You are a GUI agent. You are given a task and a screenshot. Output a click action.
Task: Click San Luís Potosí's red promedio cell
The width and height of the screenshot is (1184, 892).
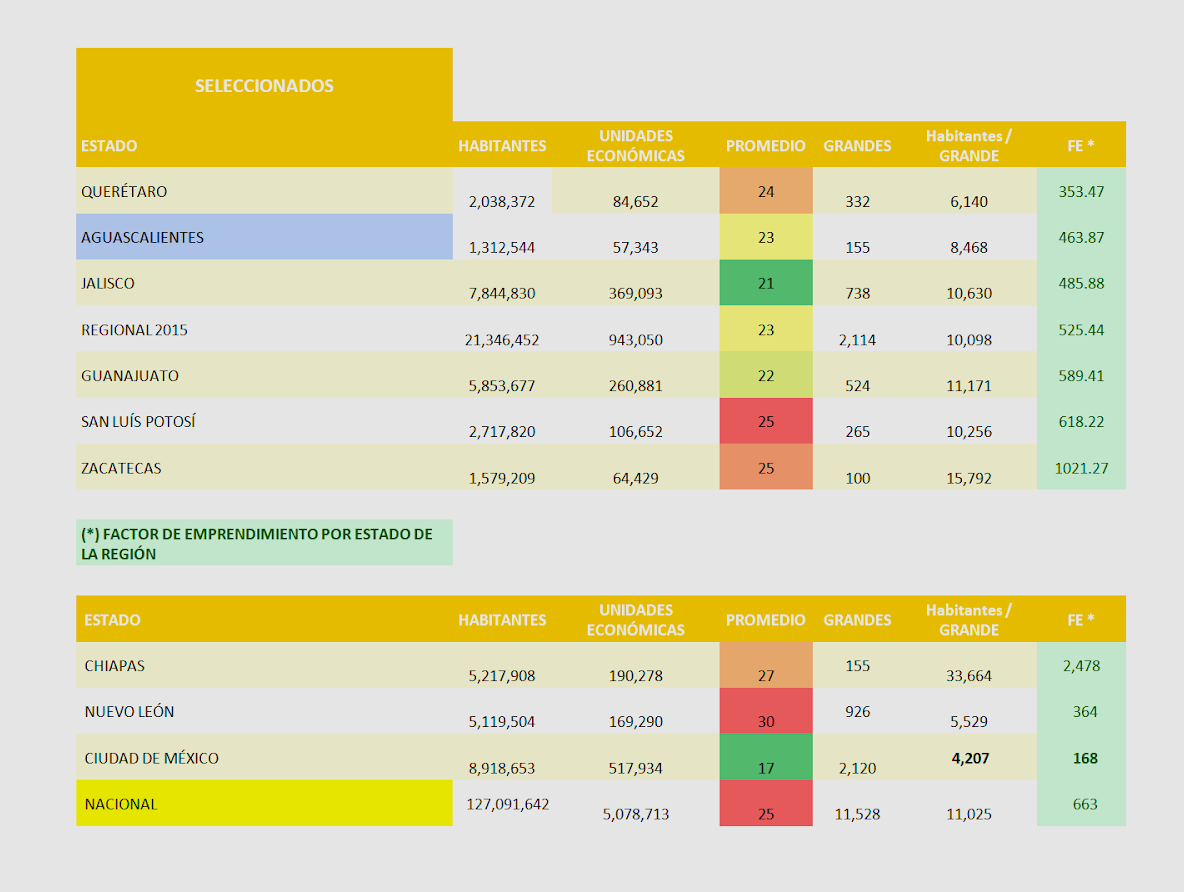[765, 421]
